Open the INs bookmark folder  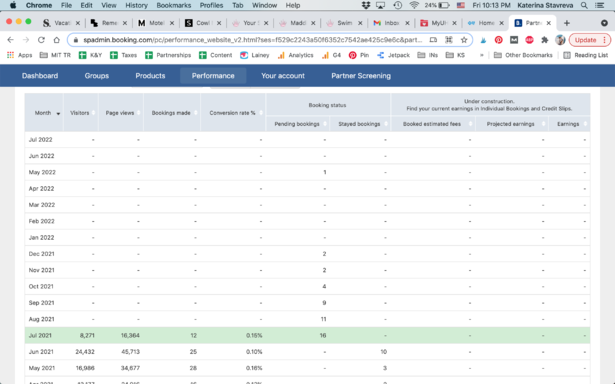coord(428,55)
